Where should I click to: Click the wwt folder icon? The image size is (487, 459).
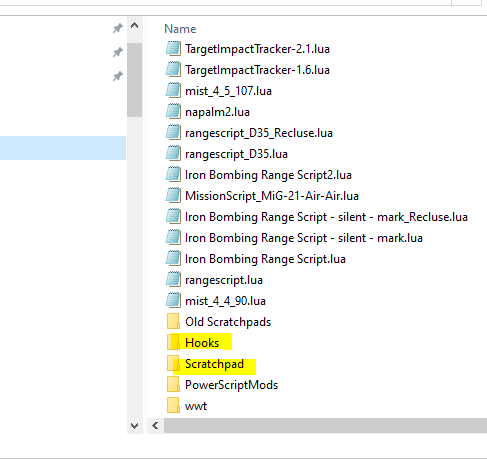coord(173,406)
